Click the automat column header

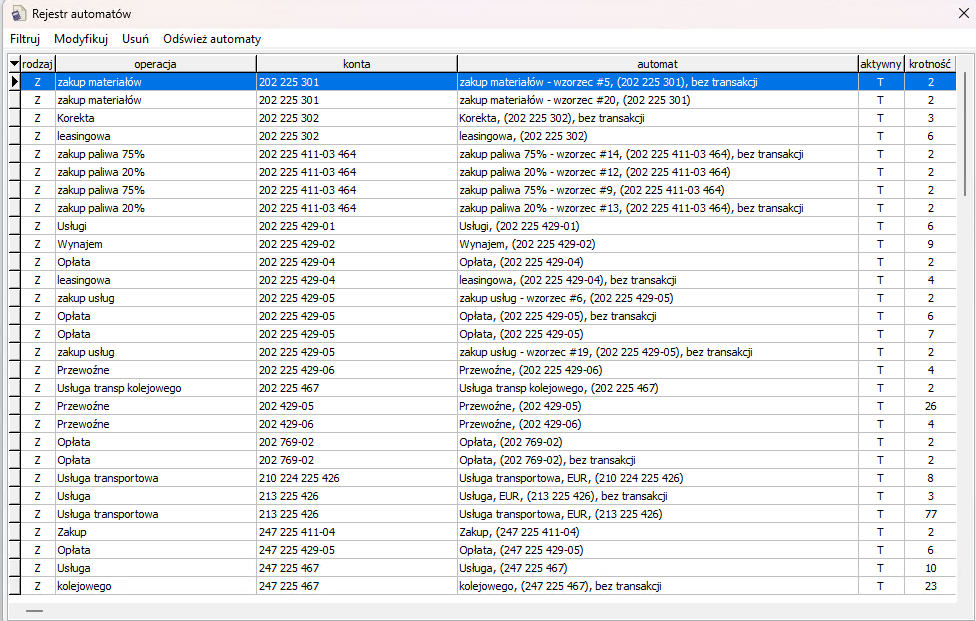(657, 64)
